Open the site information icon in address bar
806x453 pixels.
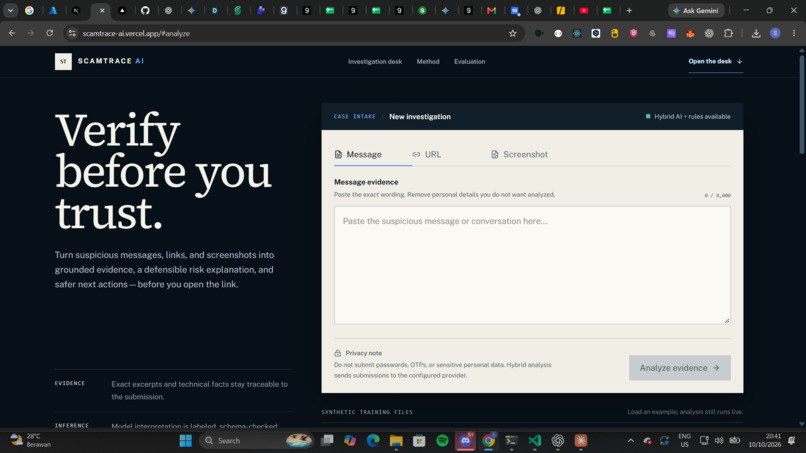(72, 33)
